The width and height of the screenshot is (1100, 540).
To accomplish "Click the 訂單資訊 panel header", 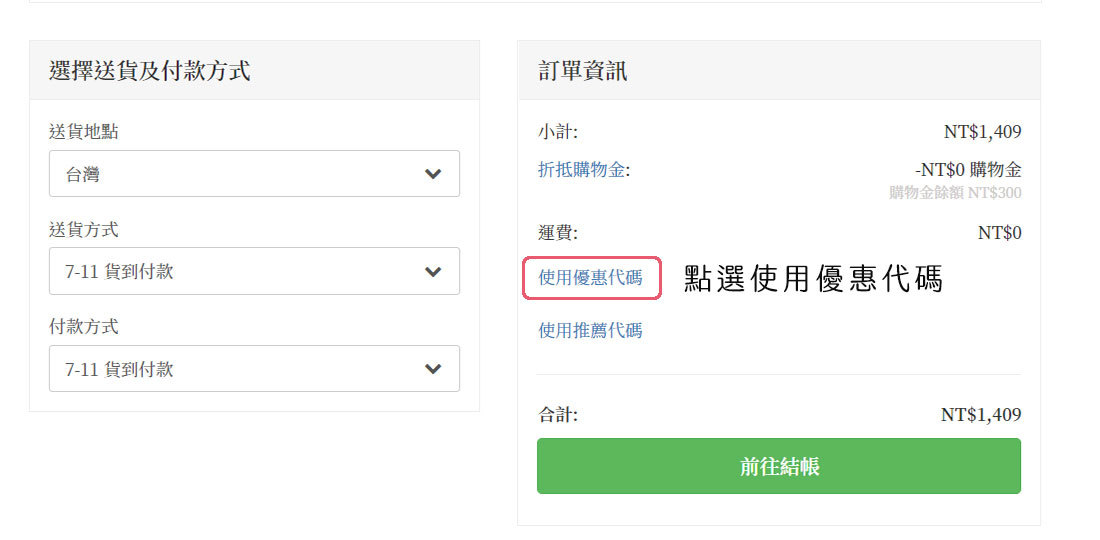I will click(583, 71).
